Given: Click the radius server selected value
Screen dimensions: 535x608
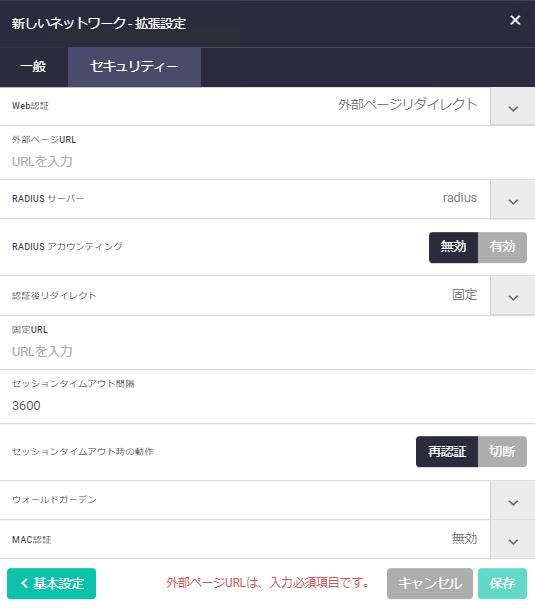Looking at the screenshot, I should pos(460,198).
